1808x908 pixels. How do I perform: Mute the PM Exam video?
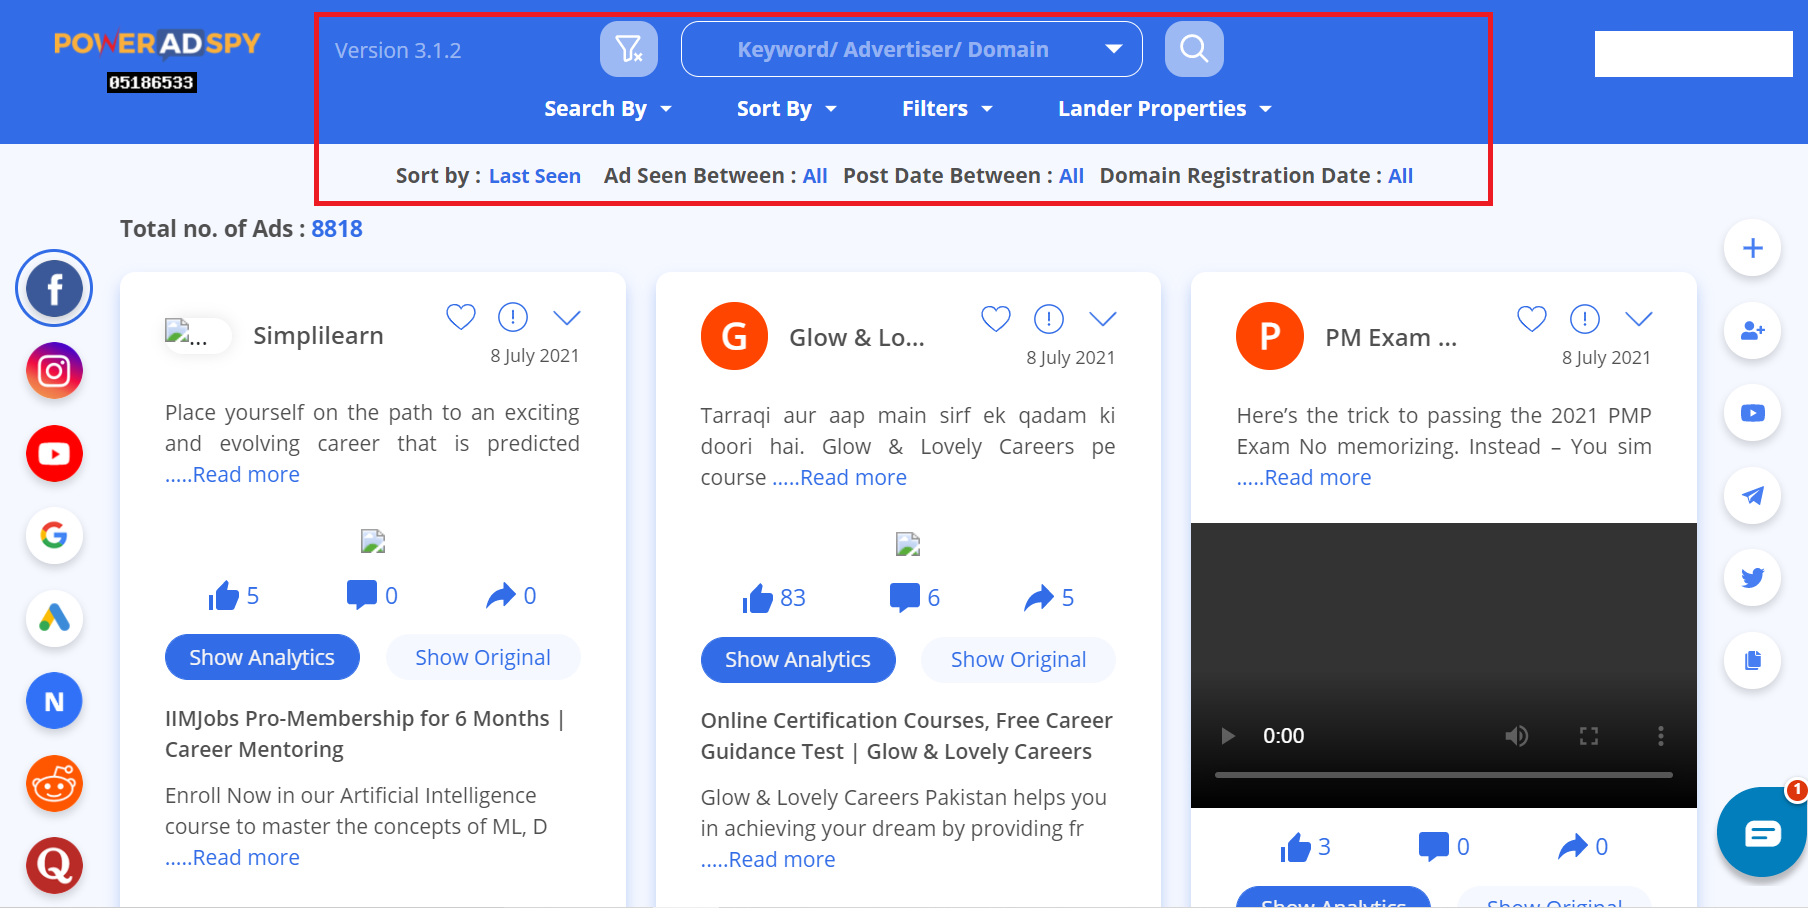pyautogui.click(x=1517, y=736)
